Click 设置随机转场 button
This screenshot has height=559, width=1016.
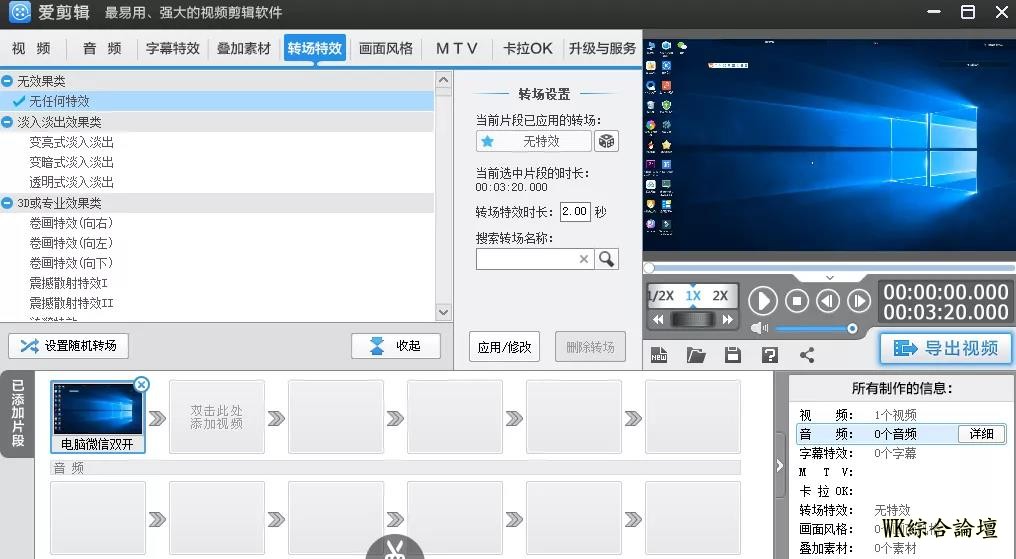pos(69,346)
